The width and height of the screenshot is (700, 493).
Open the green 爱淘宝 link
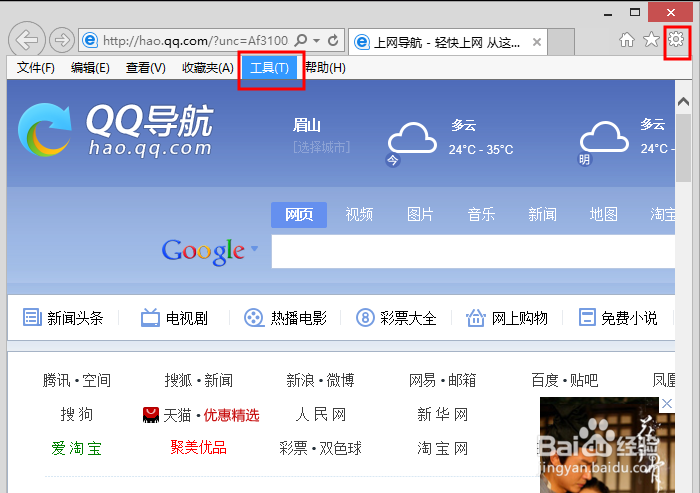[77, 448]
